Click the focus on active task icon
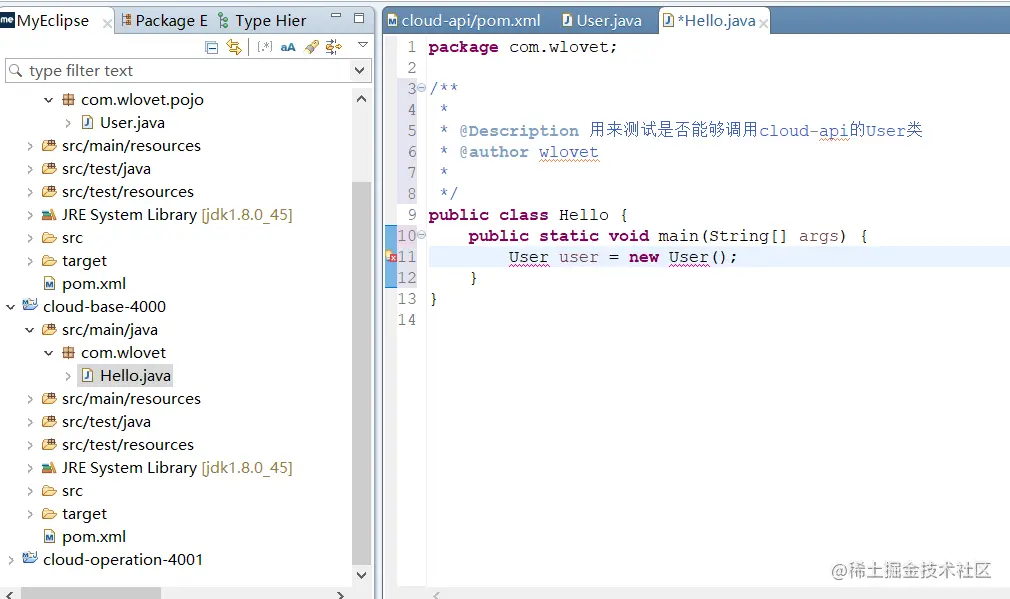The width and height of the screenshot is (1010, 599). [x=334, y=47]
